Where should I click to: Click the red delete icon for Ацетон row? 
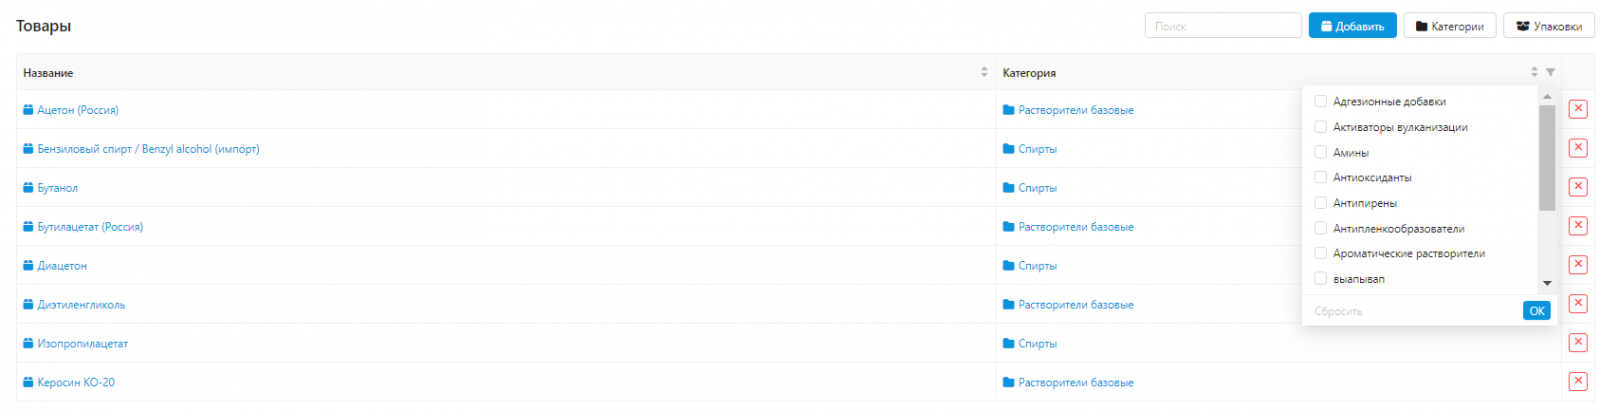[x=1578, y=109]
